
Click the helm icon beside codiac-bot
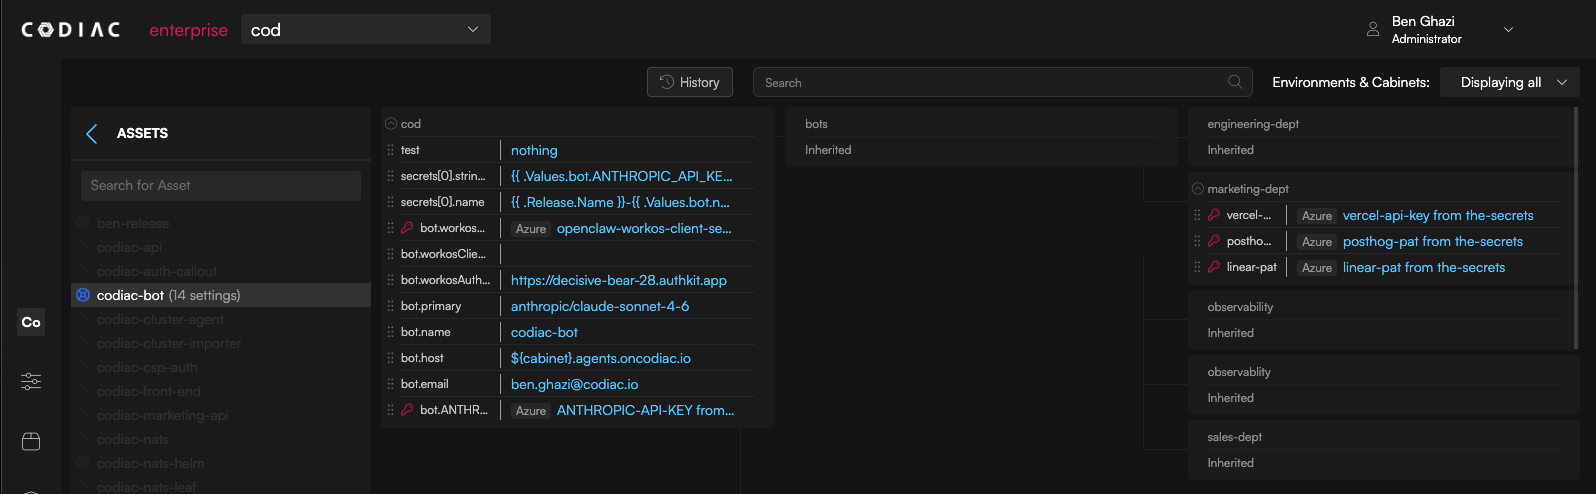tap(84, 295)
